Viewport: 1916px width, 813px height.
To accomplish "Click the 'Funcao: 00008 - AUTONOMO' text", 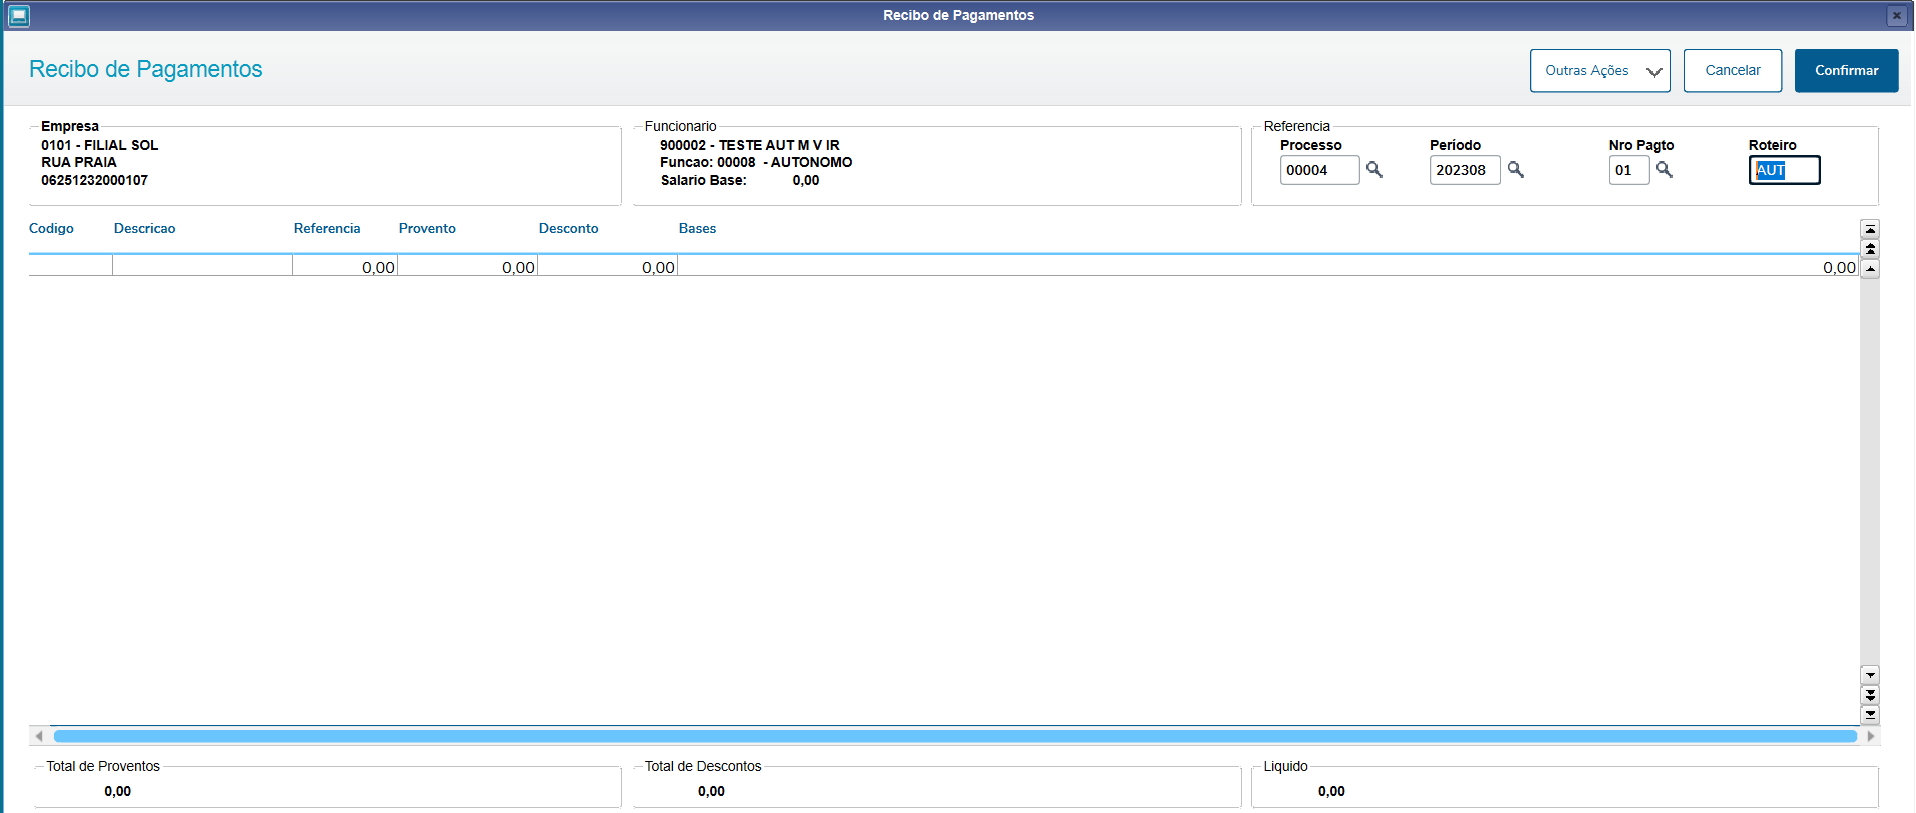I will [x=756, y=162].
